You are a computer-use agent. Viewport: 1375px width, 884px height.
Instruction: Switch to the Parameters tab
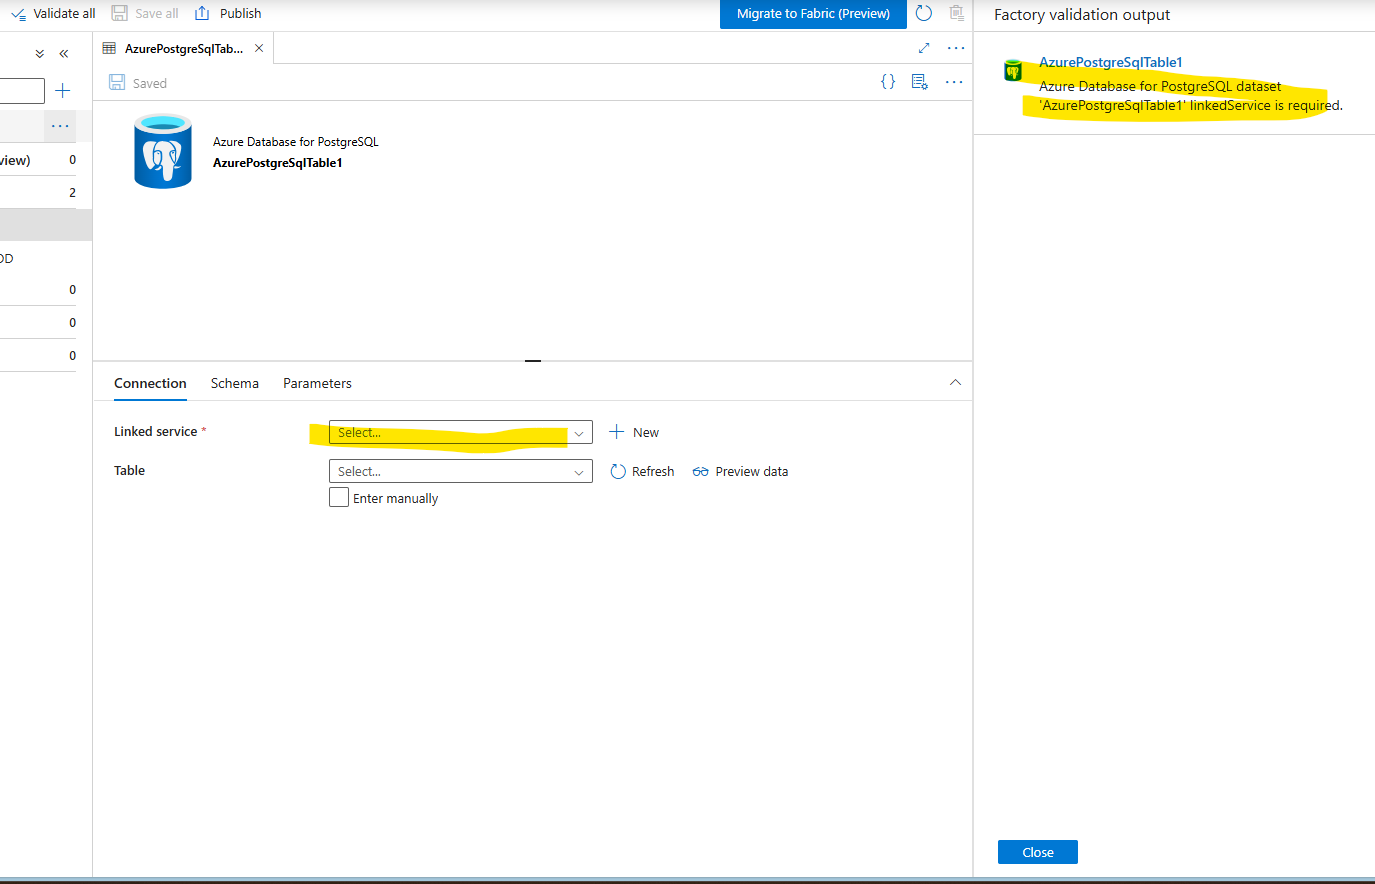click(317, 383)
